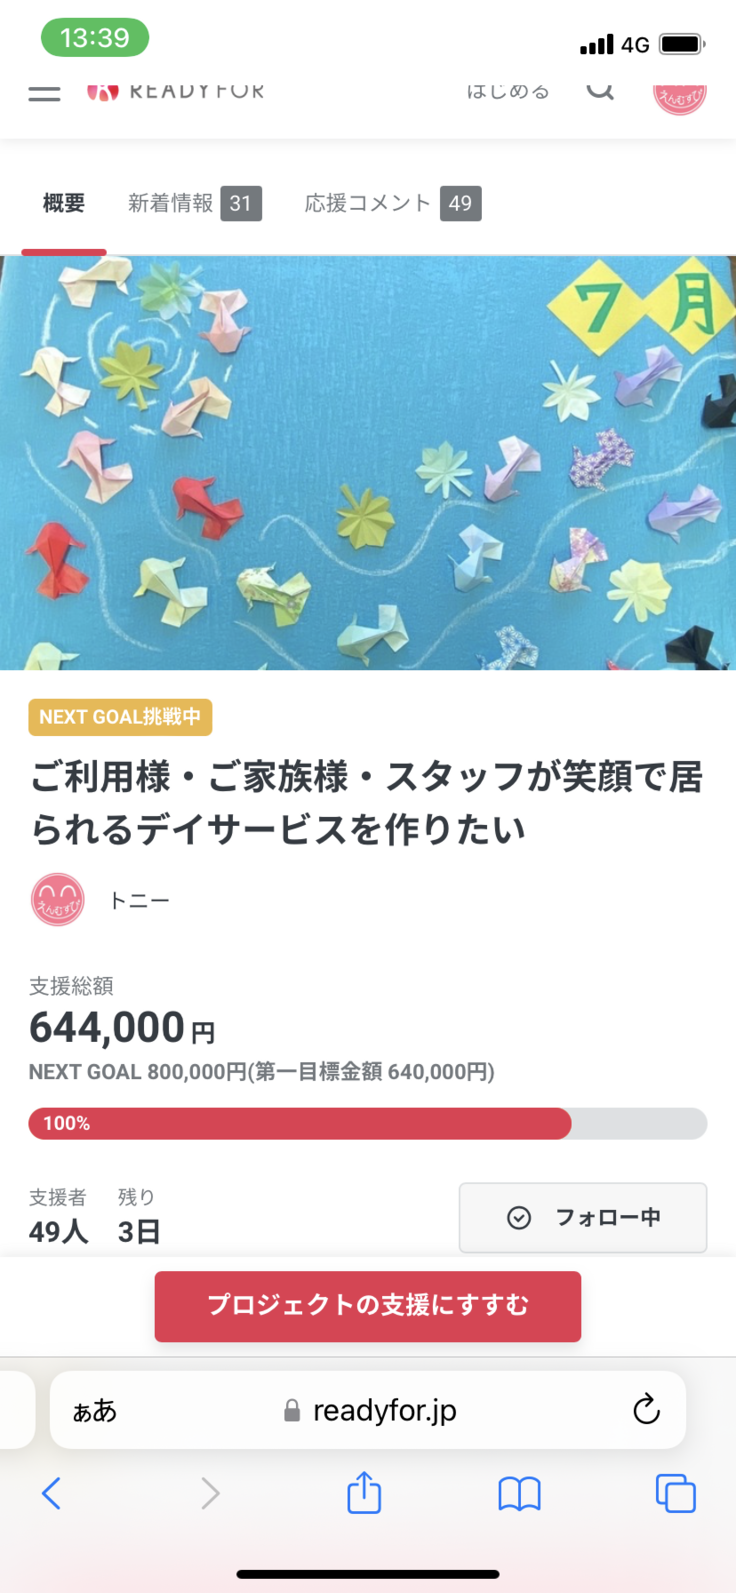Show Safari open tabs overview
The image size is (736, 1593).
pyautogui.click(x=675, y=1493)
